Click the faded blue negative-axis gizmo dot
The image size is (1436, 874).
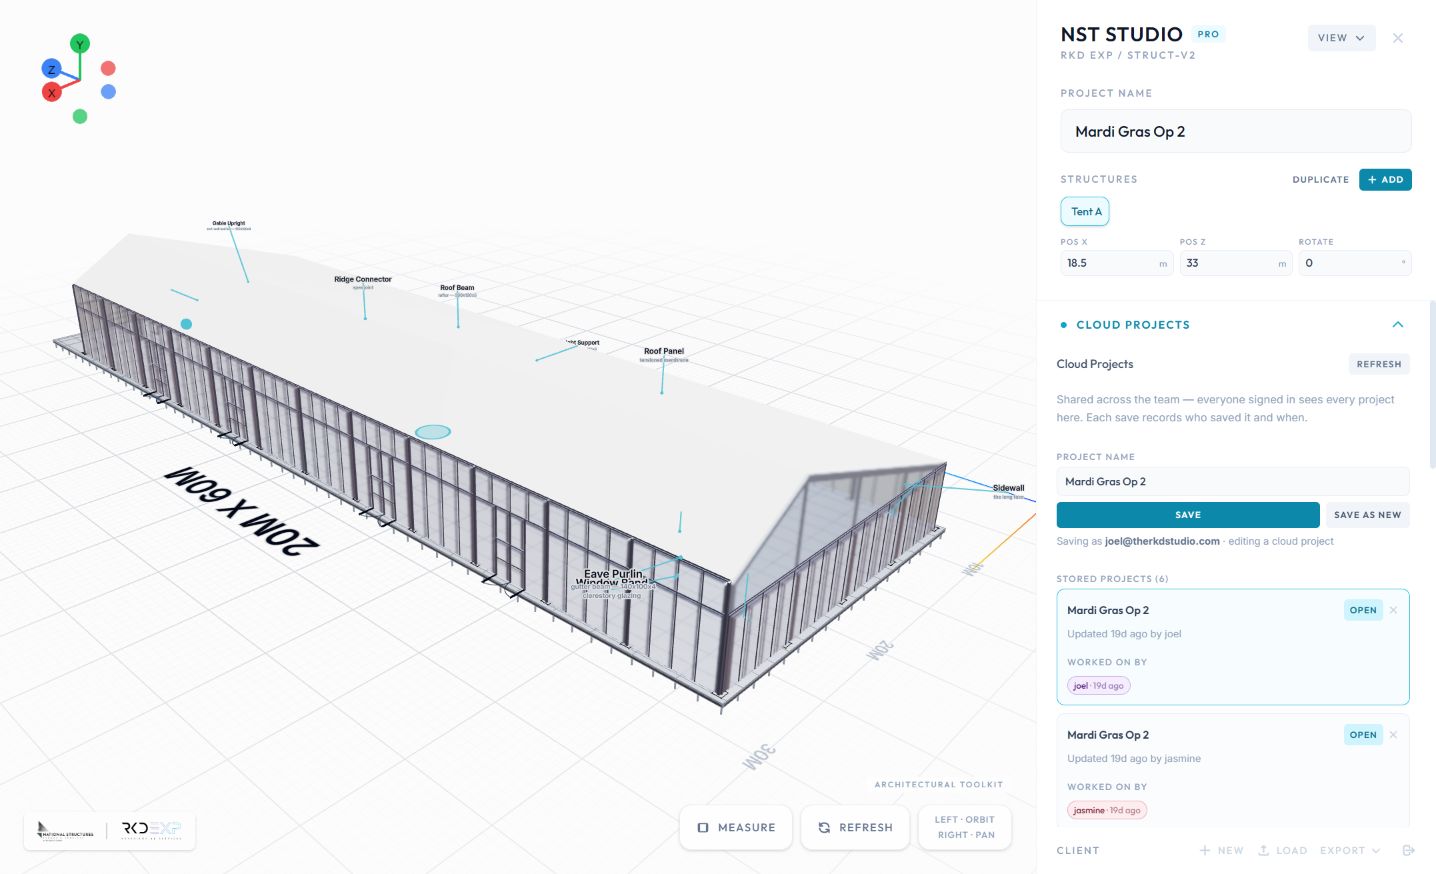pos(108,92)
